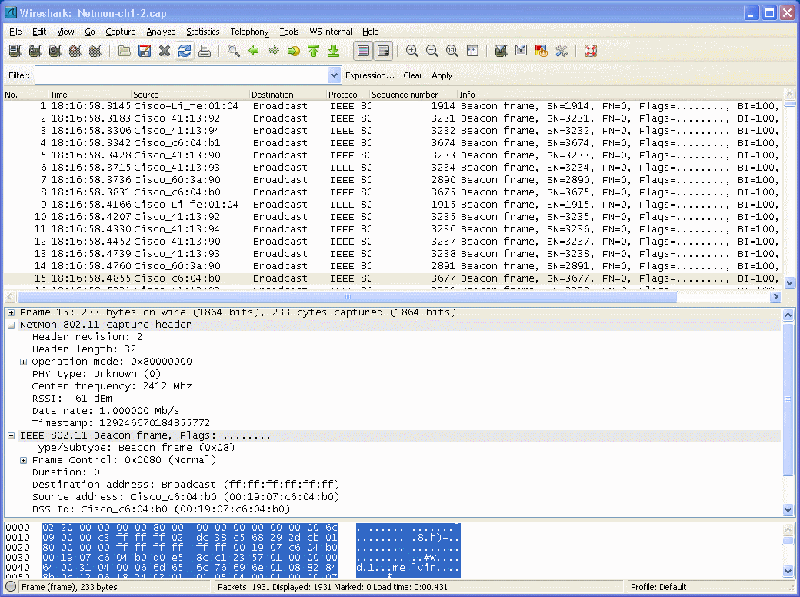This screenshot has width=800, height=597.
Task: Open the View menu
Action: 65,32
